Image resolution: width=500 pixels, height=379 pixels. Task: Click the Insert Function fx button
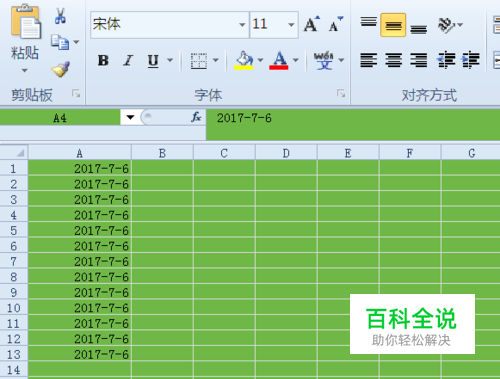point(196,117)
